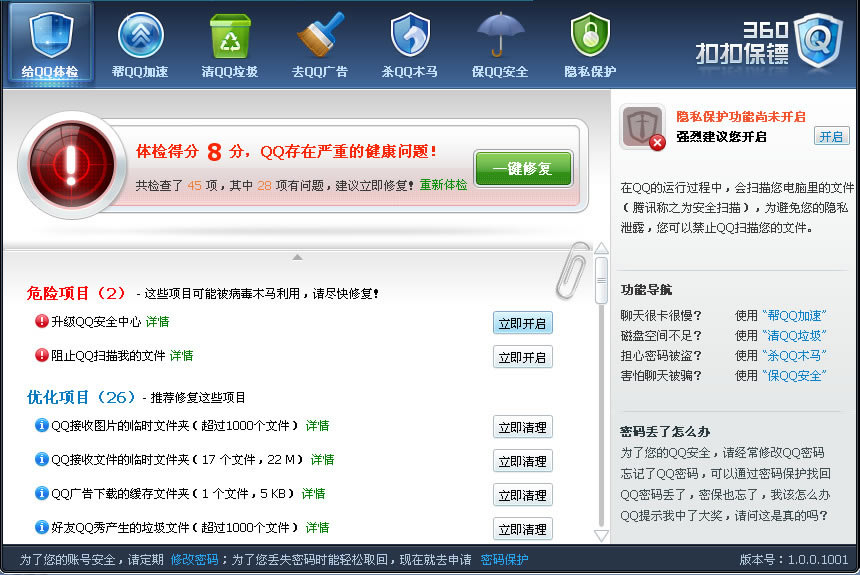Click the 担心密码被盗？ text

[x=661, y=356]
